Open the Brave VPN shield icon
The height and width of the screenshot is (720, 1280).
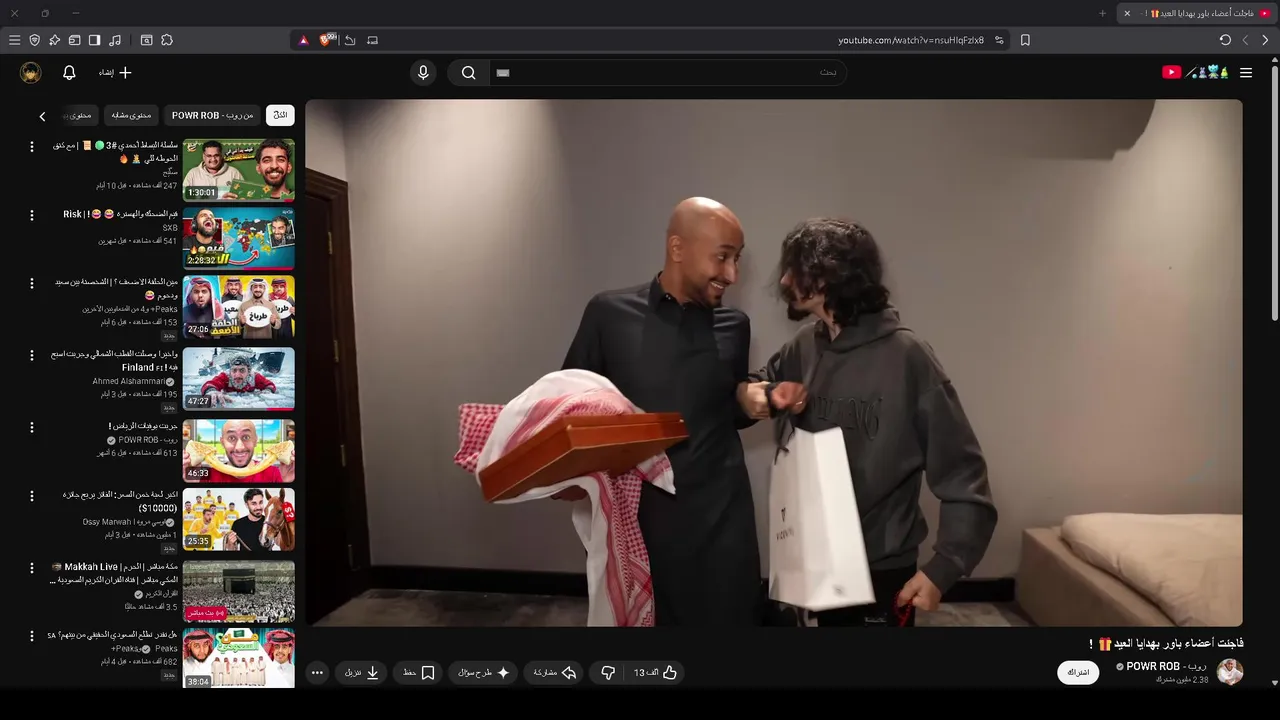(x=34, y=40)
